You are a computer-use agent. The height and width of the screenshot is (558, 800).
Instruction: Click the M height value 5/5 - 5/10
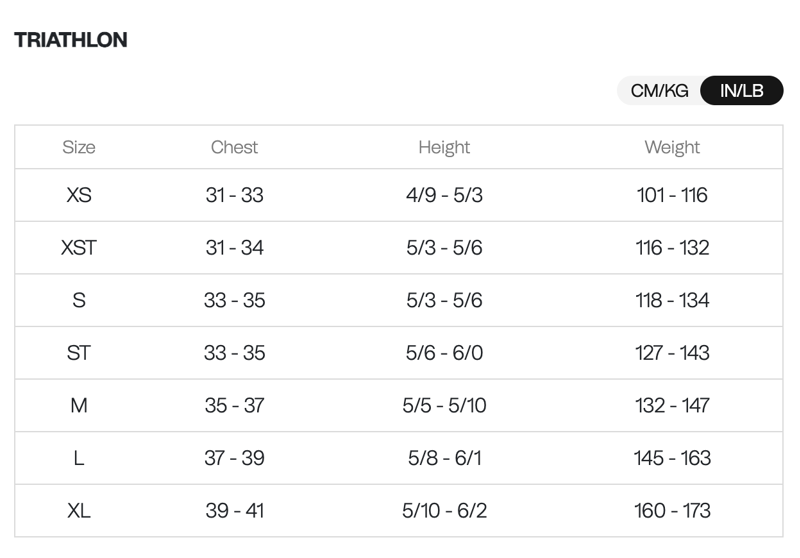click(x=444, y=405)
